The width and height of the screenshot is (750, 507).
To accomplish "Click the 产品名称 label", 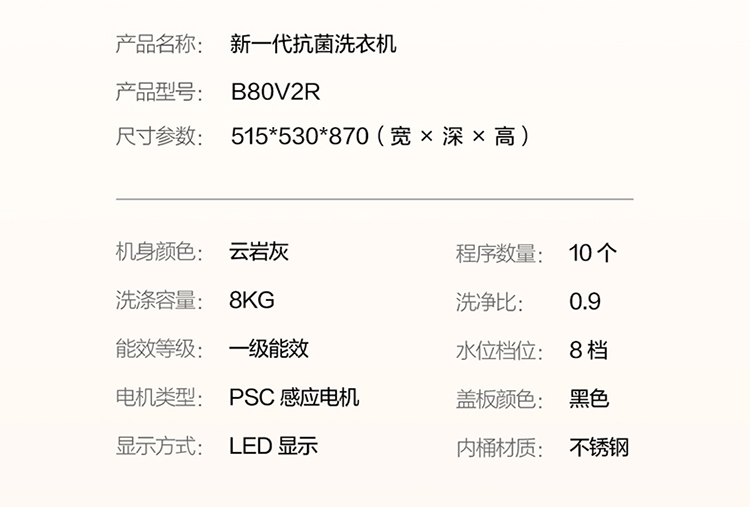I will click(x=159, y=44).
